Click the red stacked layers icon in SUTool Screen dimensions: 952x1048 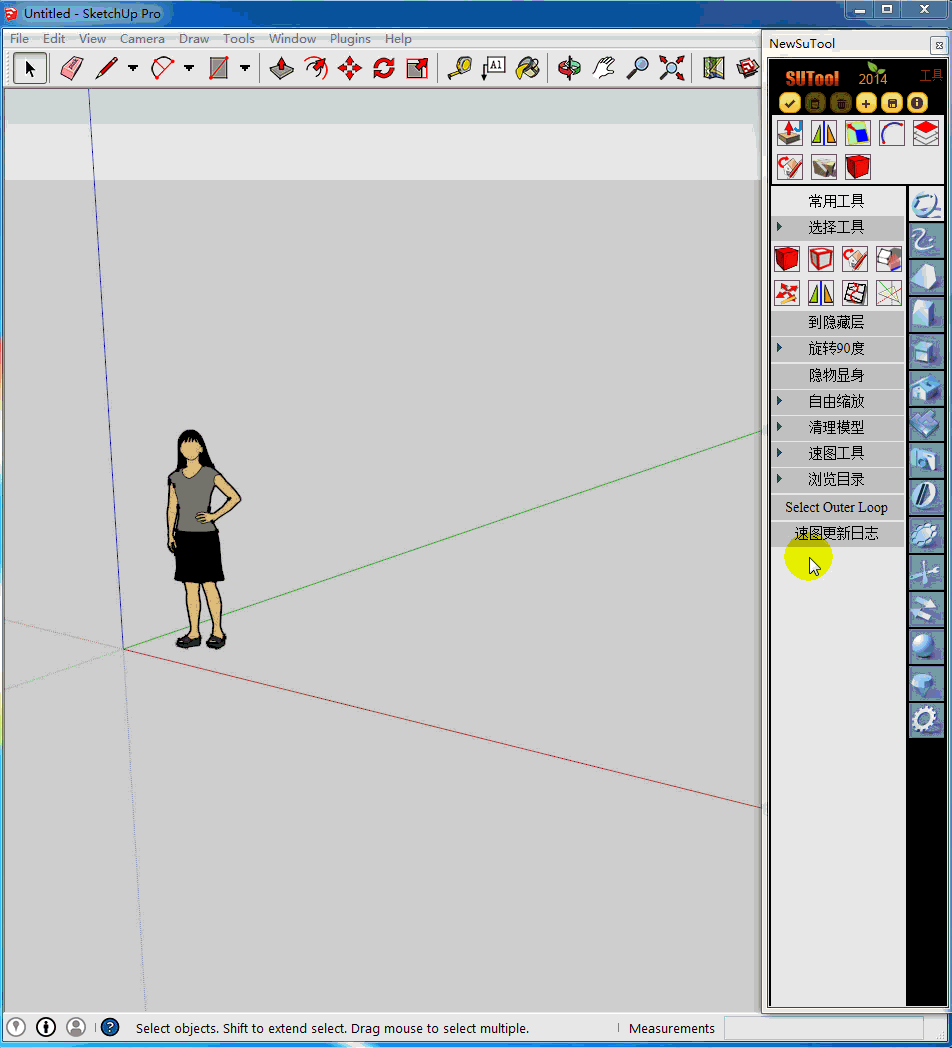coord(926,133)
